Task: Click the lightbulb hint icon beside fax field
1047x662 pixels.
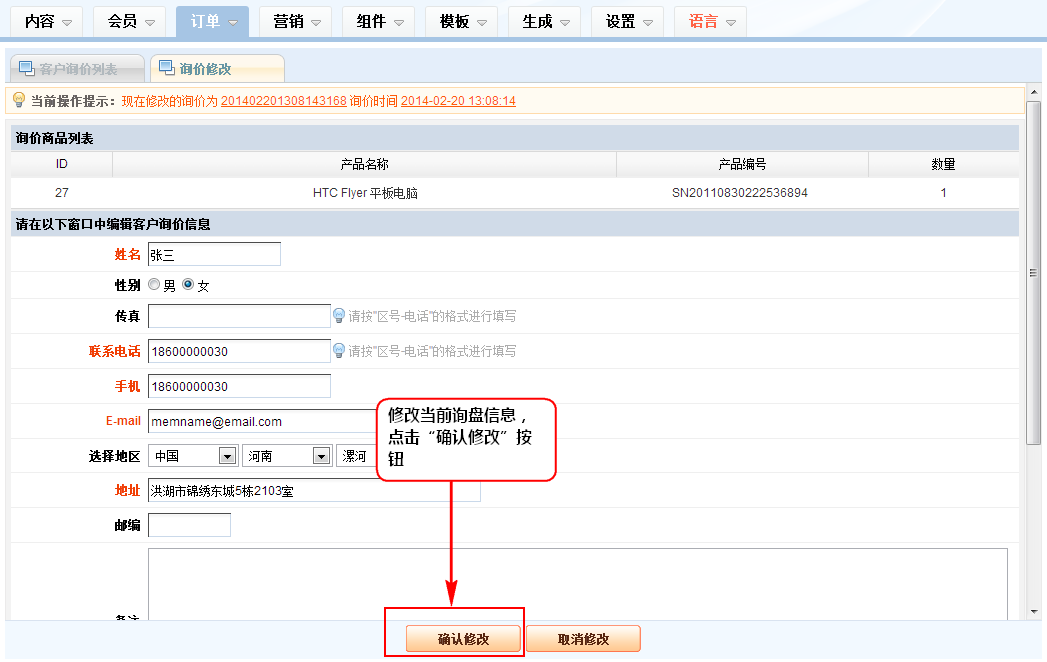Action: 339,316
